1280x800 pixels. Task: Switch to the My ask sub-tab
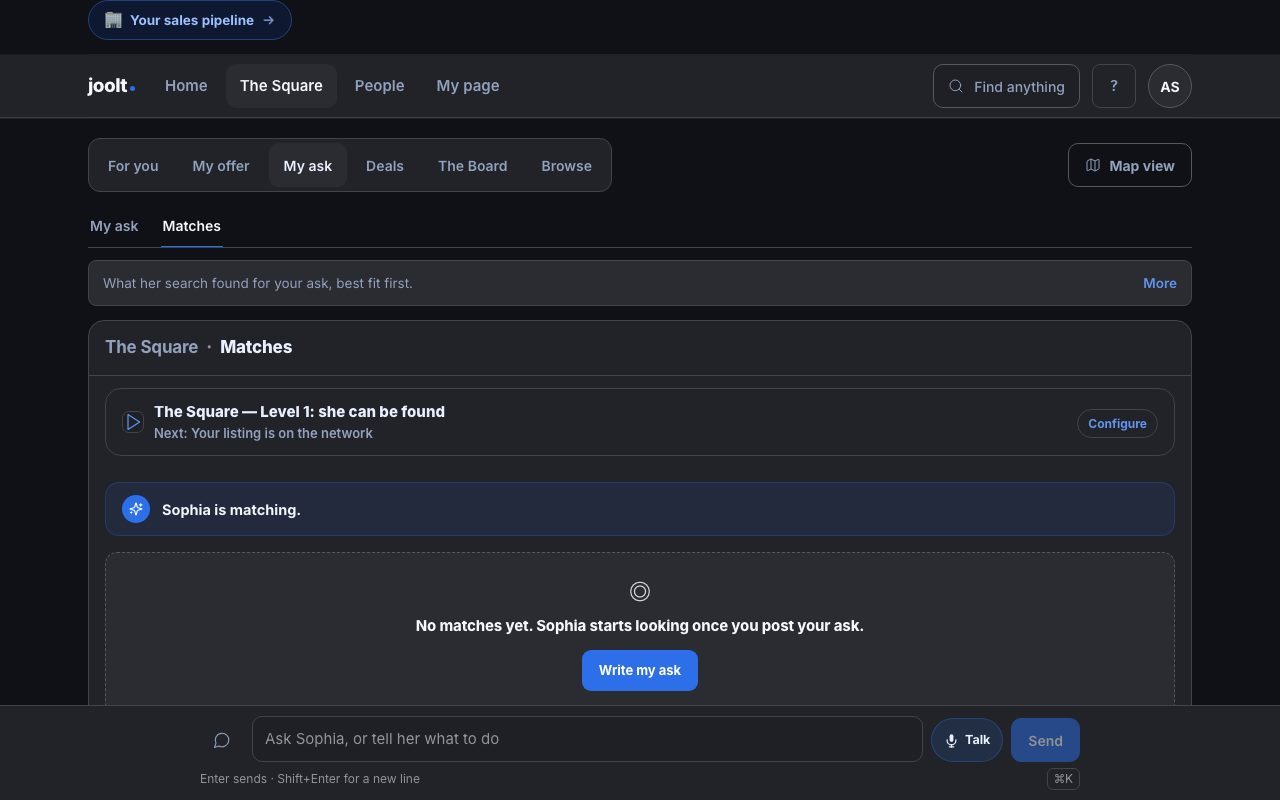pos(114,226)
